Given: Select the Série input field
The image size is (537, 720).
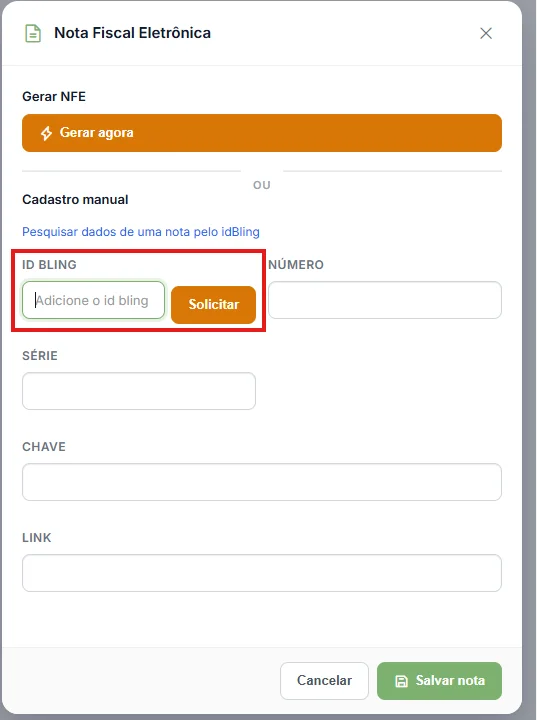Looking at the screenshot, I should tap(139, 391).
